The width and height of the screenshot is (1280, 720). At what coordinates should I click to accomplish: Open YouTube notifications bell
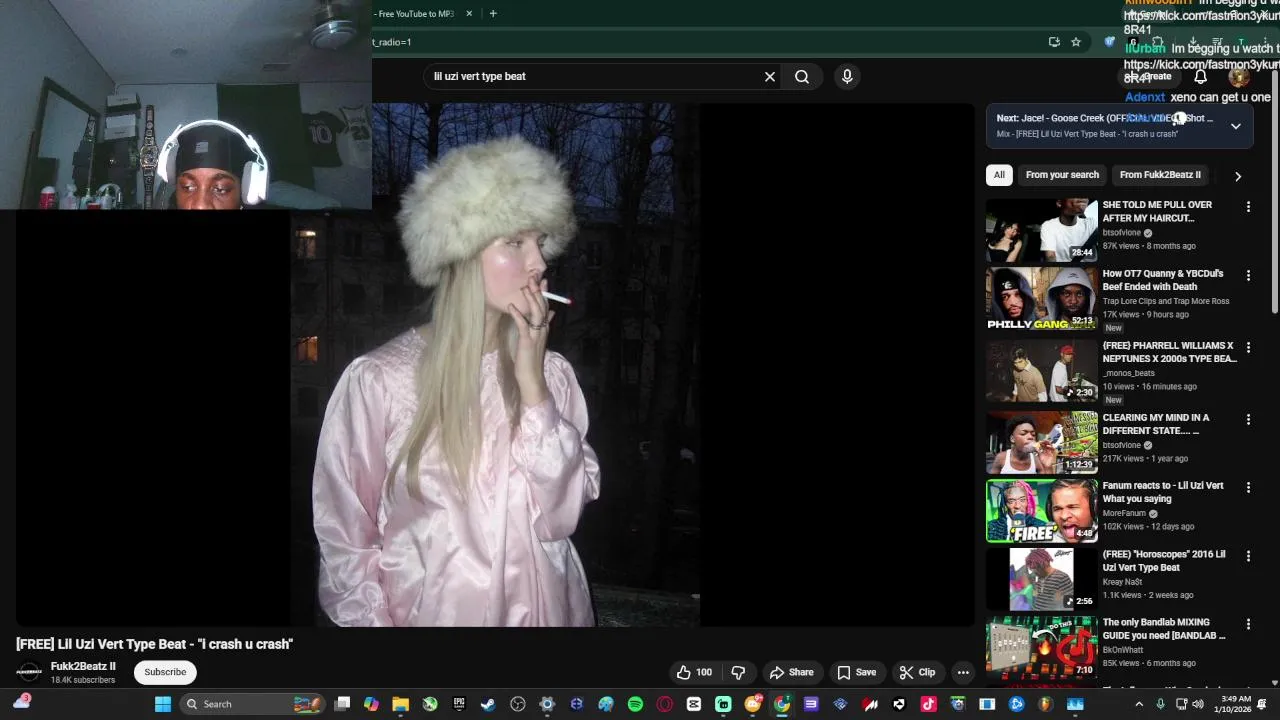[1200, 76]
